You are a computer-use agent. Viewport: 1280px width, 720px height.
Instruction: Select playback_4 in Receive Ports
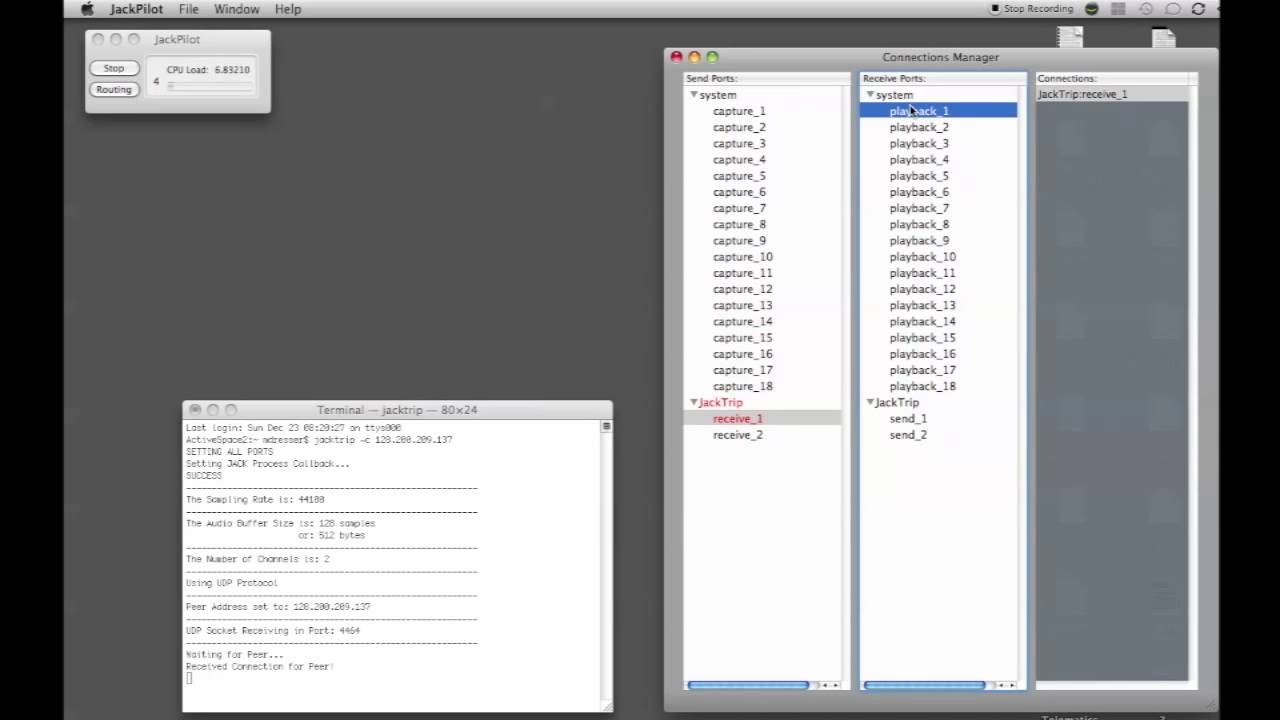[919, 160]
